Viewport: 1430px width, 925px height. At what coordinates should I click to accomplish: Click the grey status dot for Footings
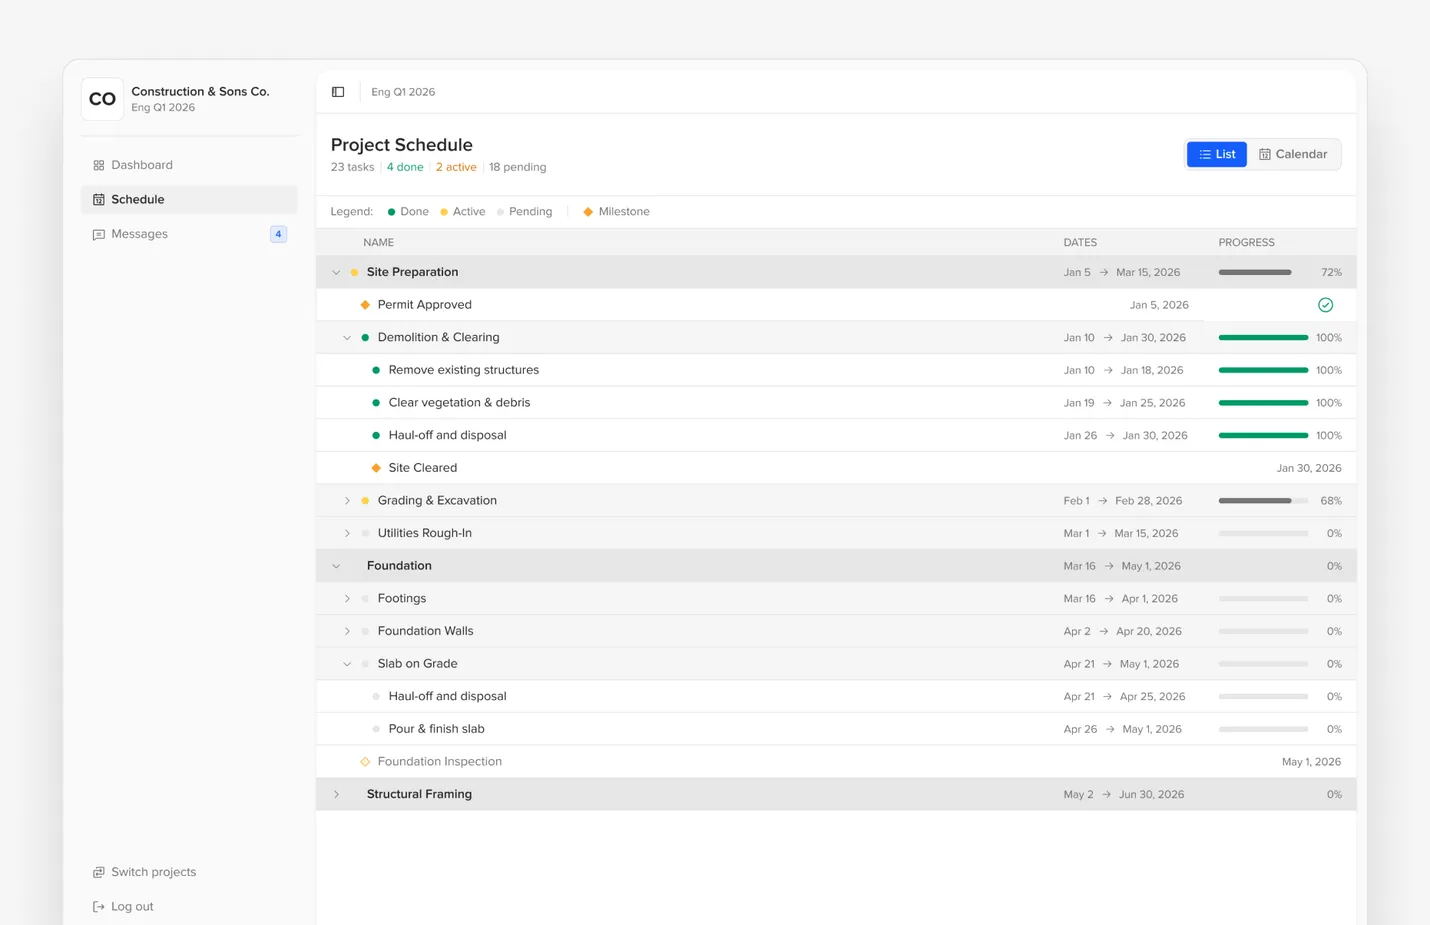click(365, 599)
